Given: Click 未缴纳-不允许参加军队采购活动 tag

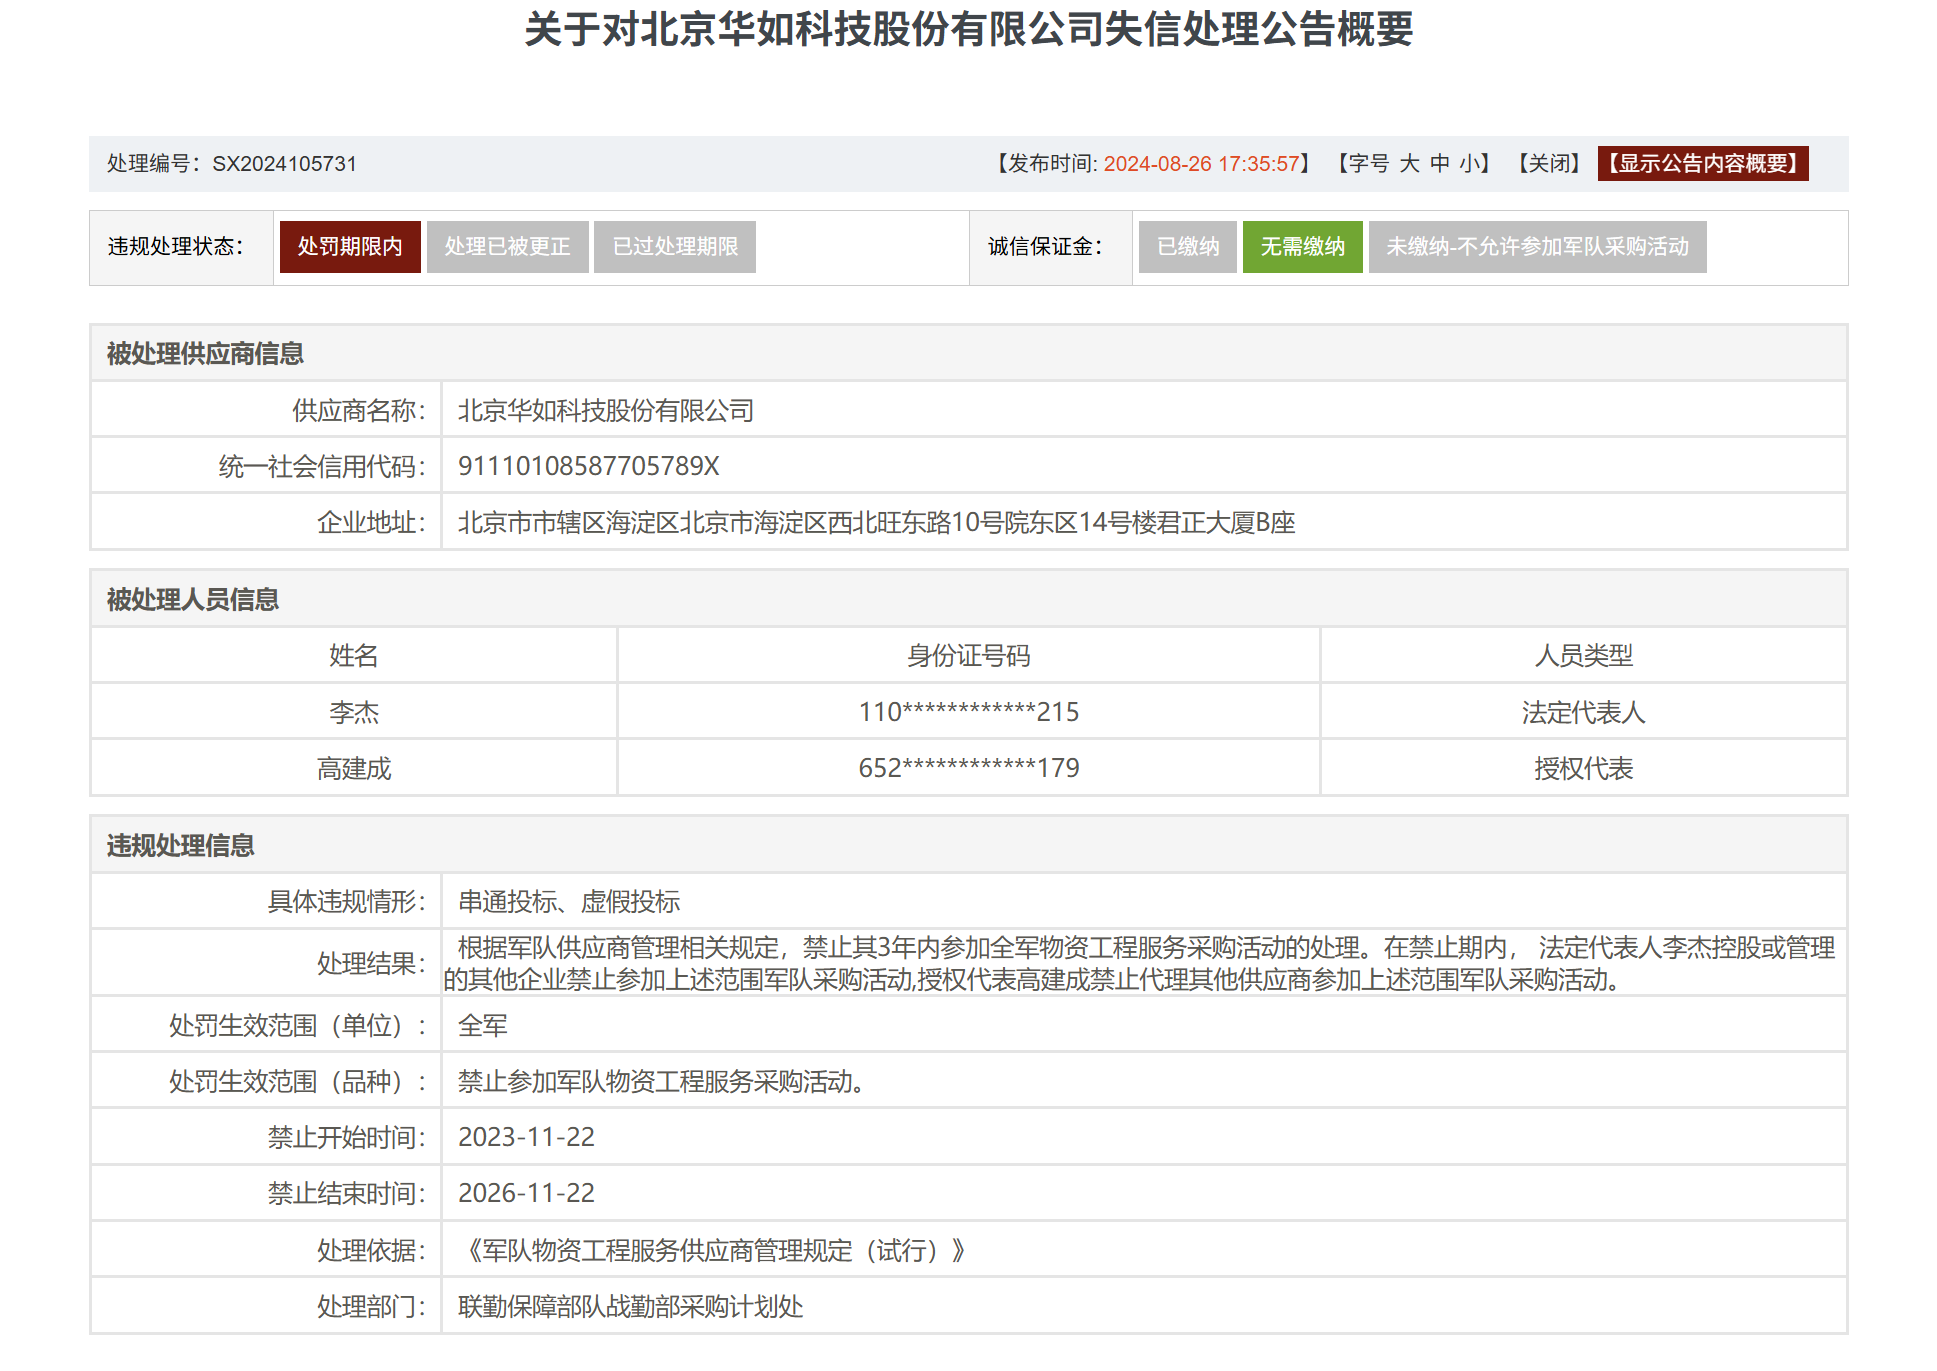Looking at the screenshot, I should coord(1537,247).
